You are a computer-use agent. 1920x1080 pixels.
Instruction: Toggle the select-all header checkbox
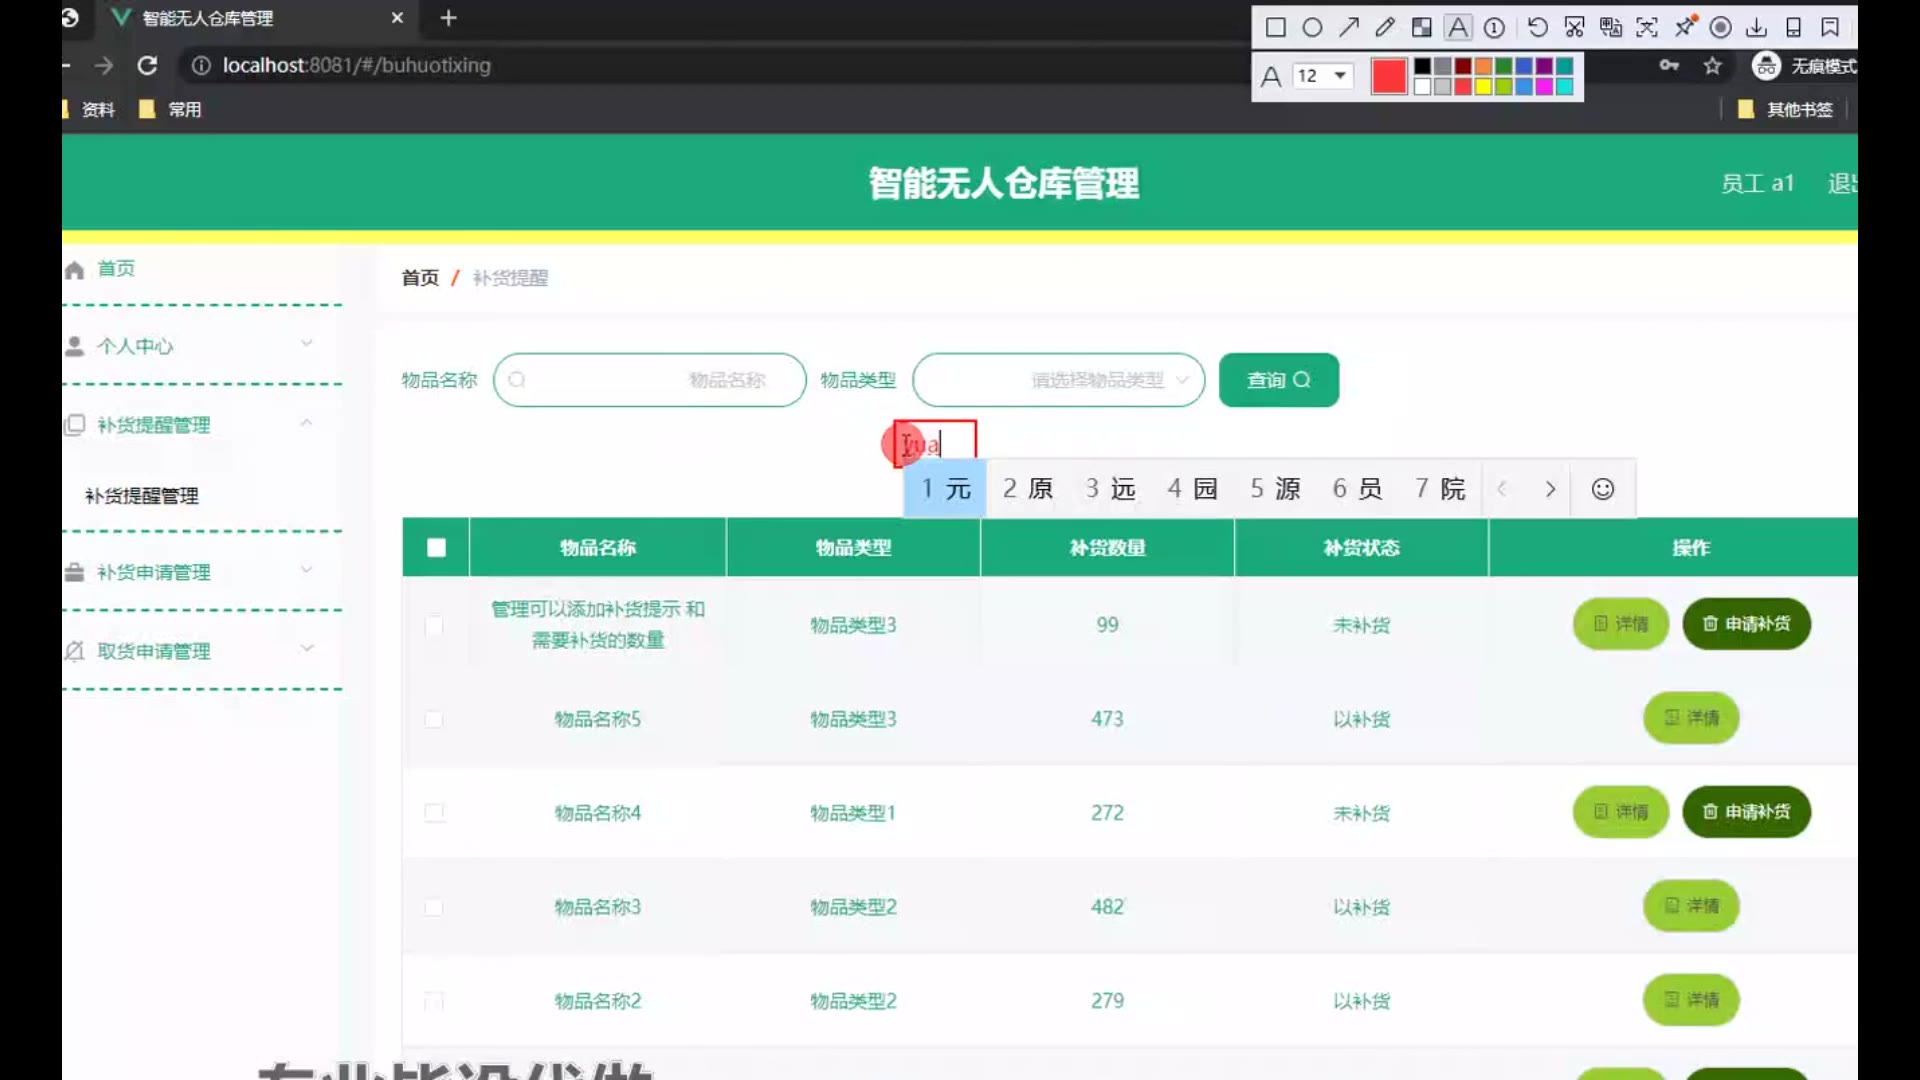436,548
